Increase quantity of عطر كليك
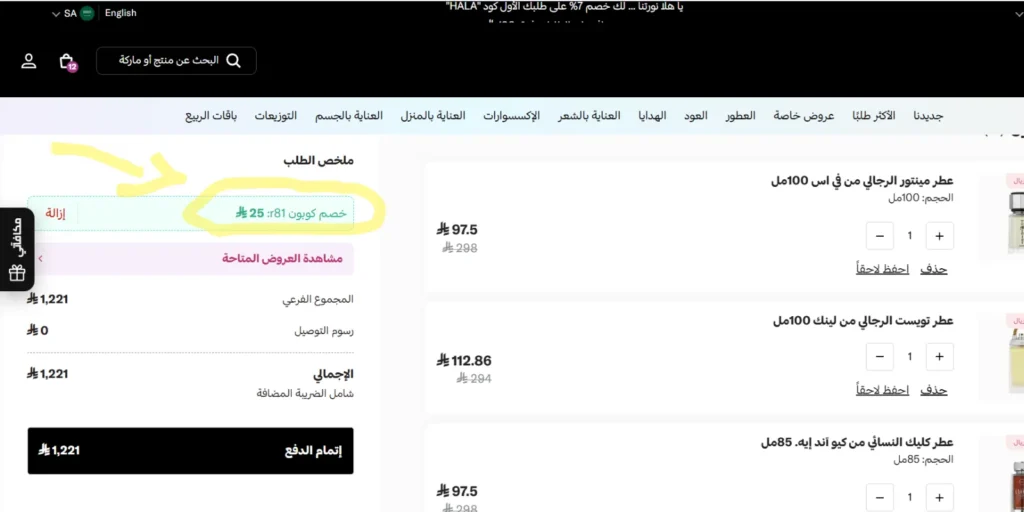 [x=939, y=498]
